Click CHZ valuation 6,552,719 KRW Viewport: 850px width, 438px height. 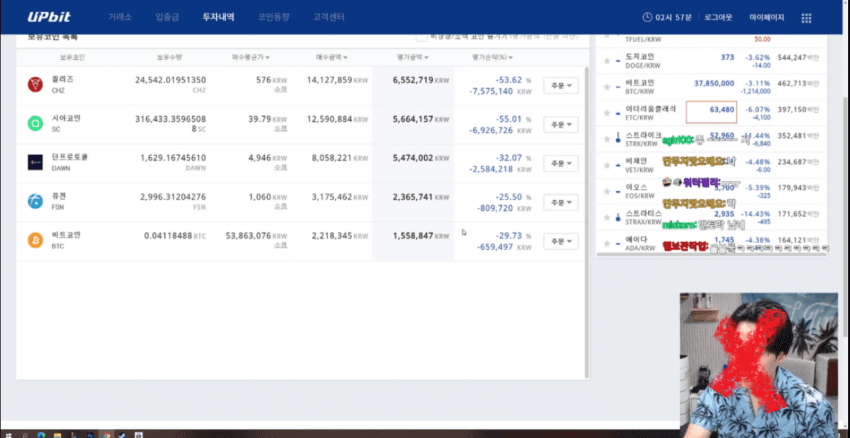click(421, 80)
